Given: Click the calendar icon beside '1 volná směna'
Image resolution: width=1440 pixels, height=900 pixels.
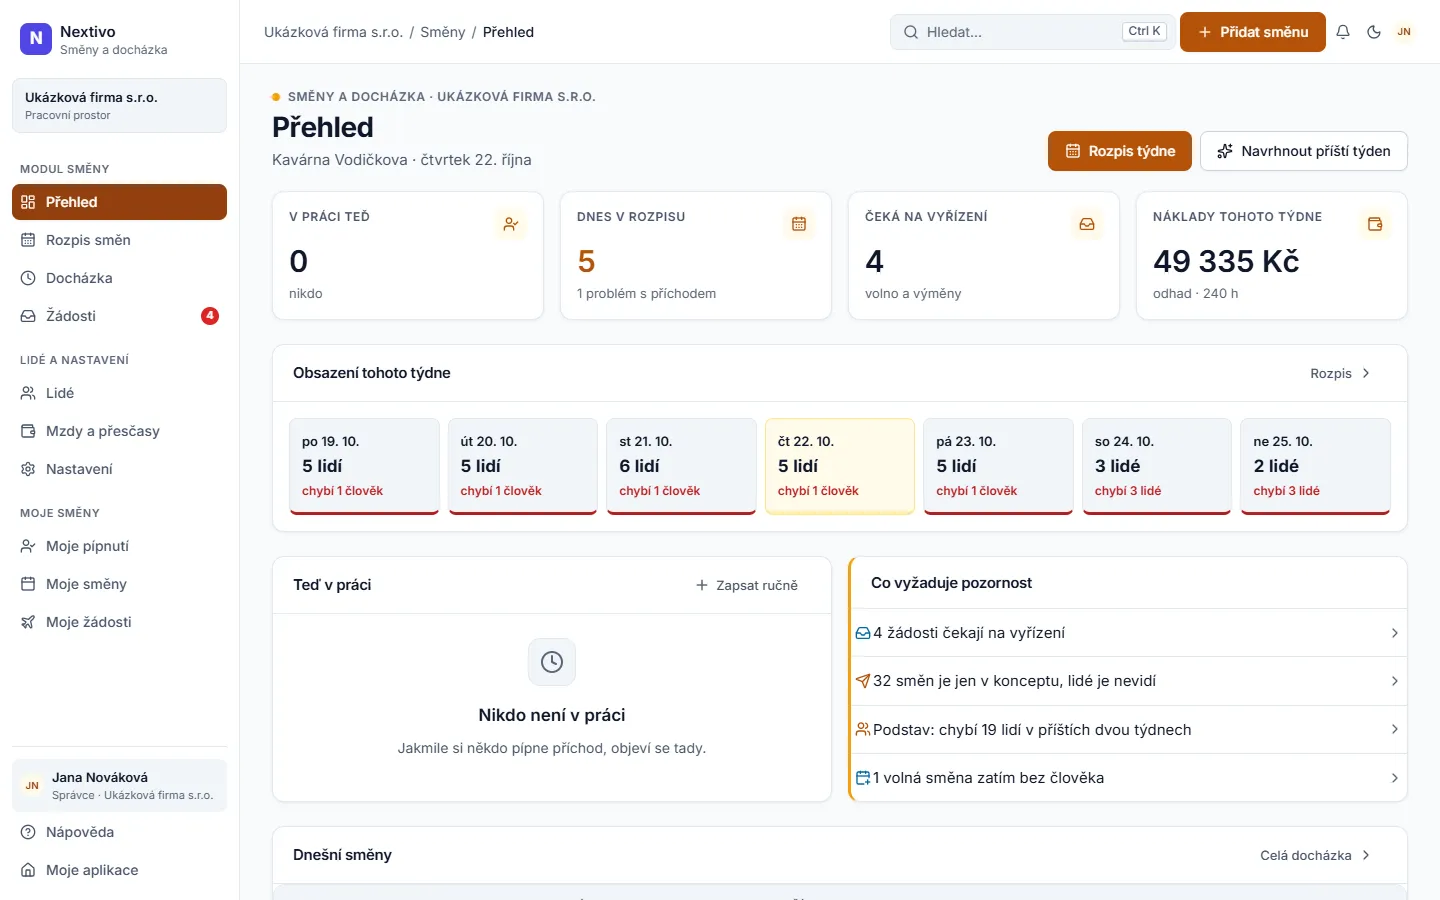Looking at the screenshot, I should pyautogui.click(x=863, y=777).
